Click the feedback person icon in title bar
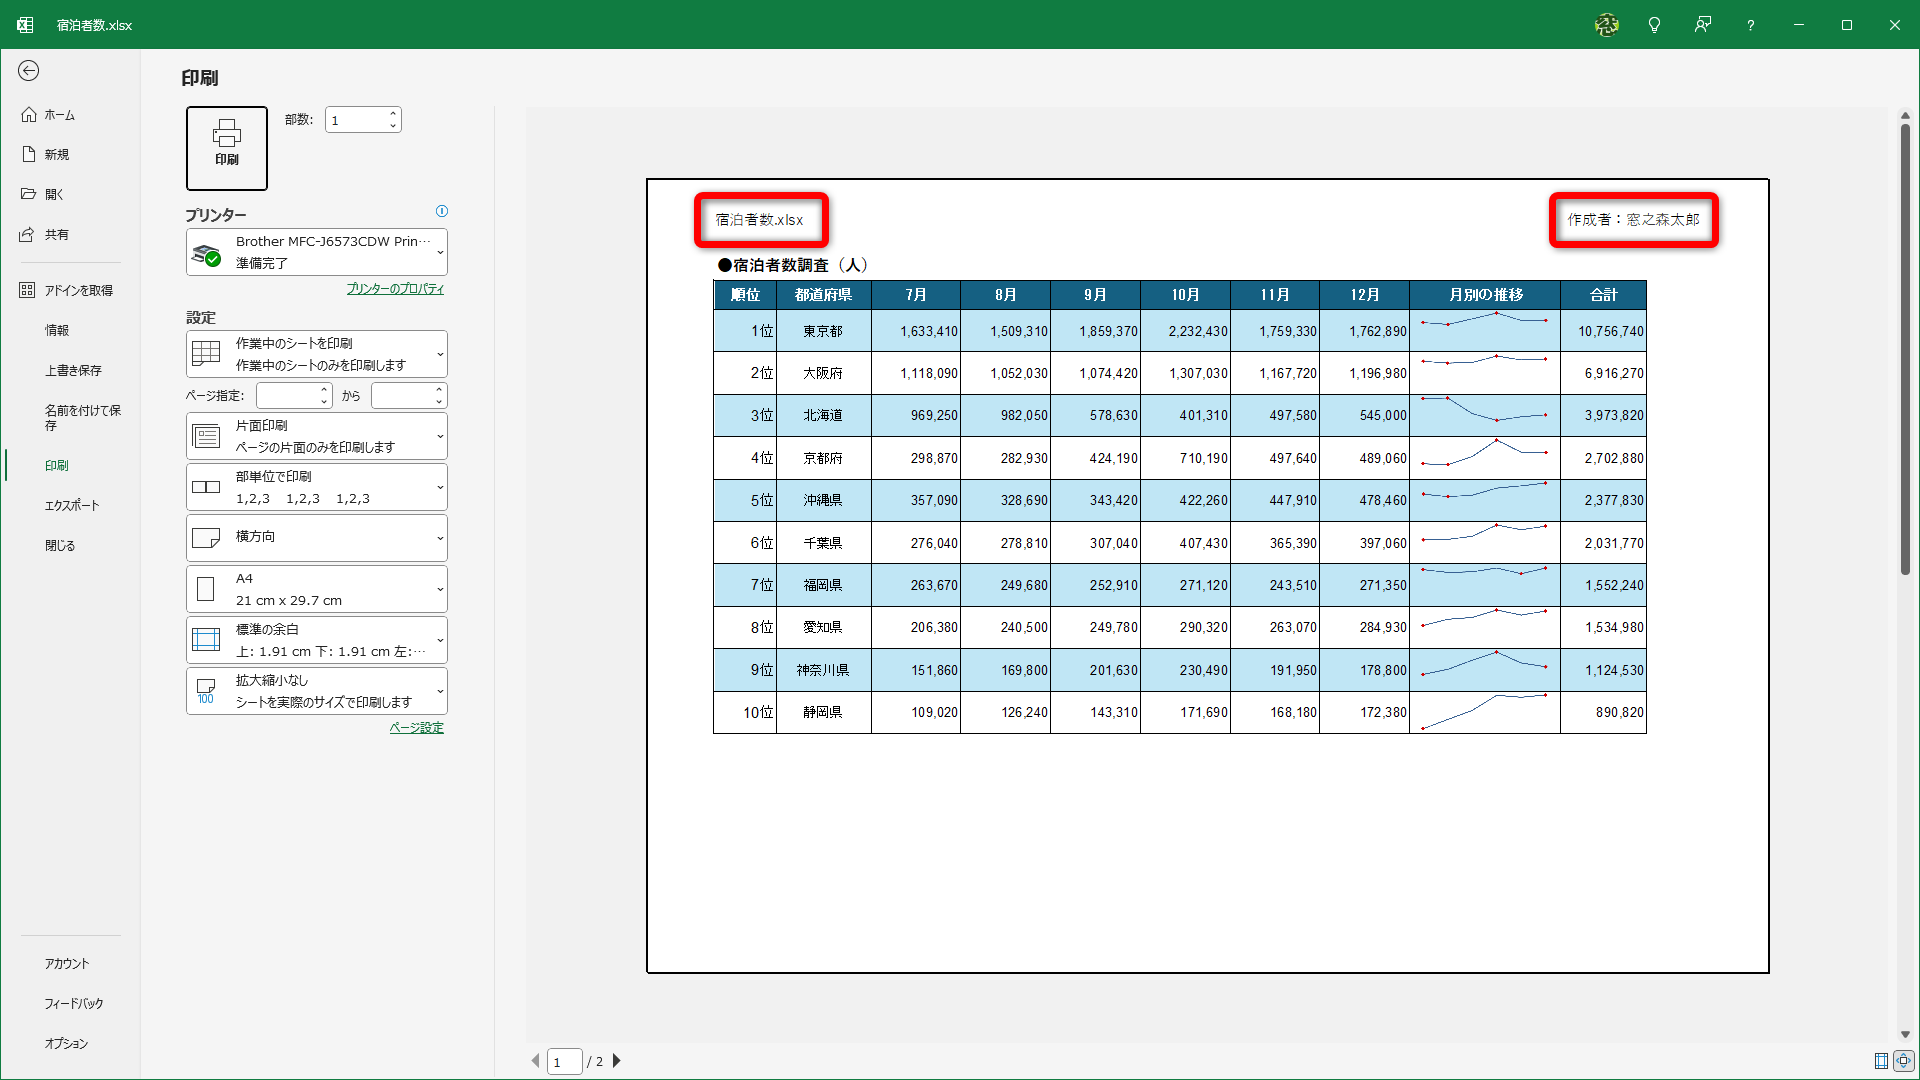 pyautogui.click(x=1702, y=25)
